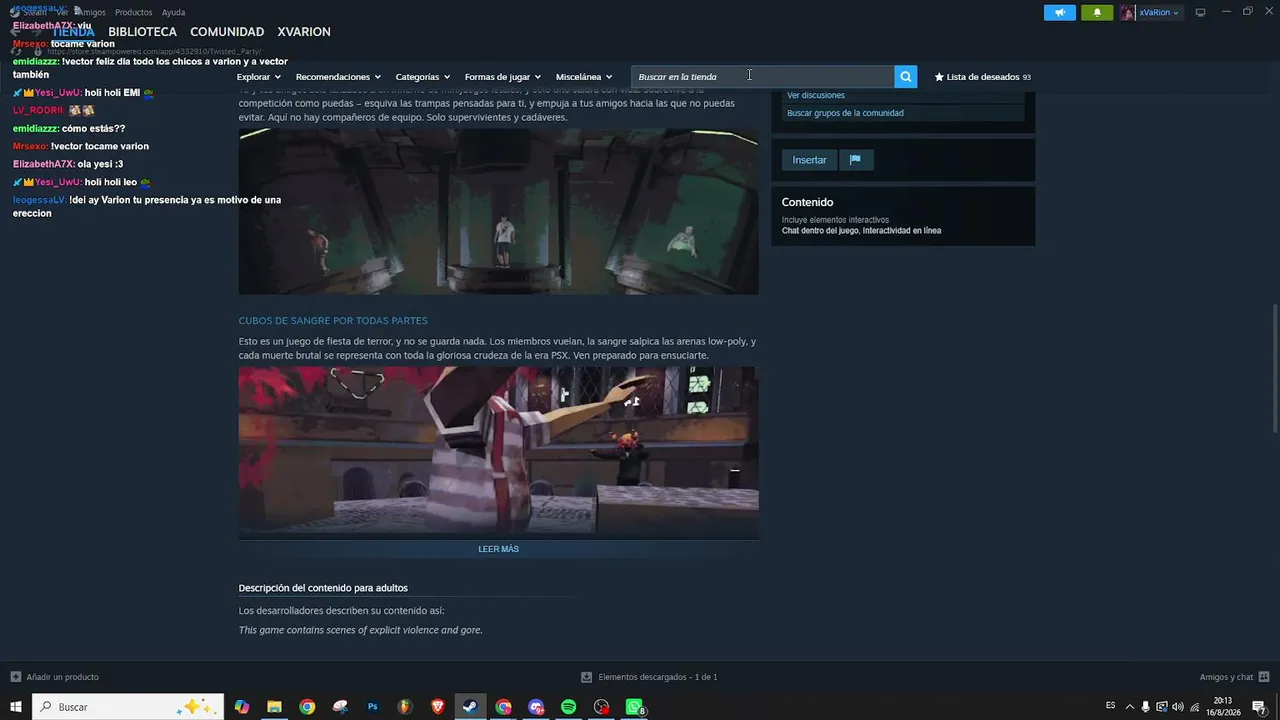
Task: Expand the Explorar dropdown
Action: pyautogui.click(x=259, y=77)
